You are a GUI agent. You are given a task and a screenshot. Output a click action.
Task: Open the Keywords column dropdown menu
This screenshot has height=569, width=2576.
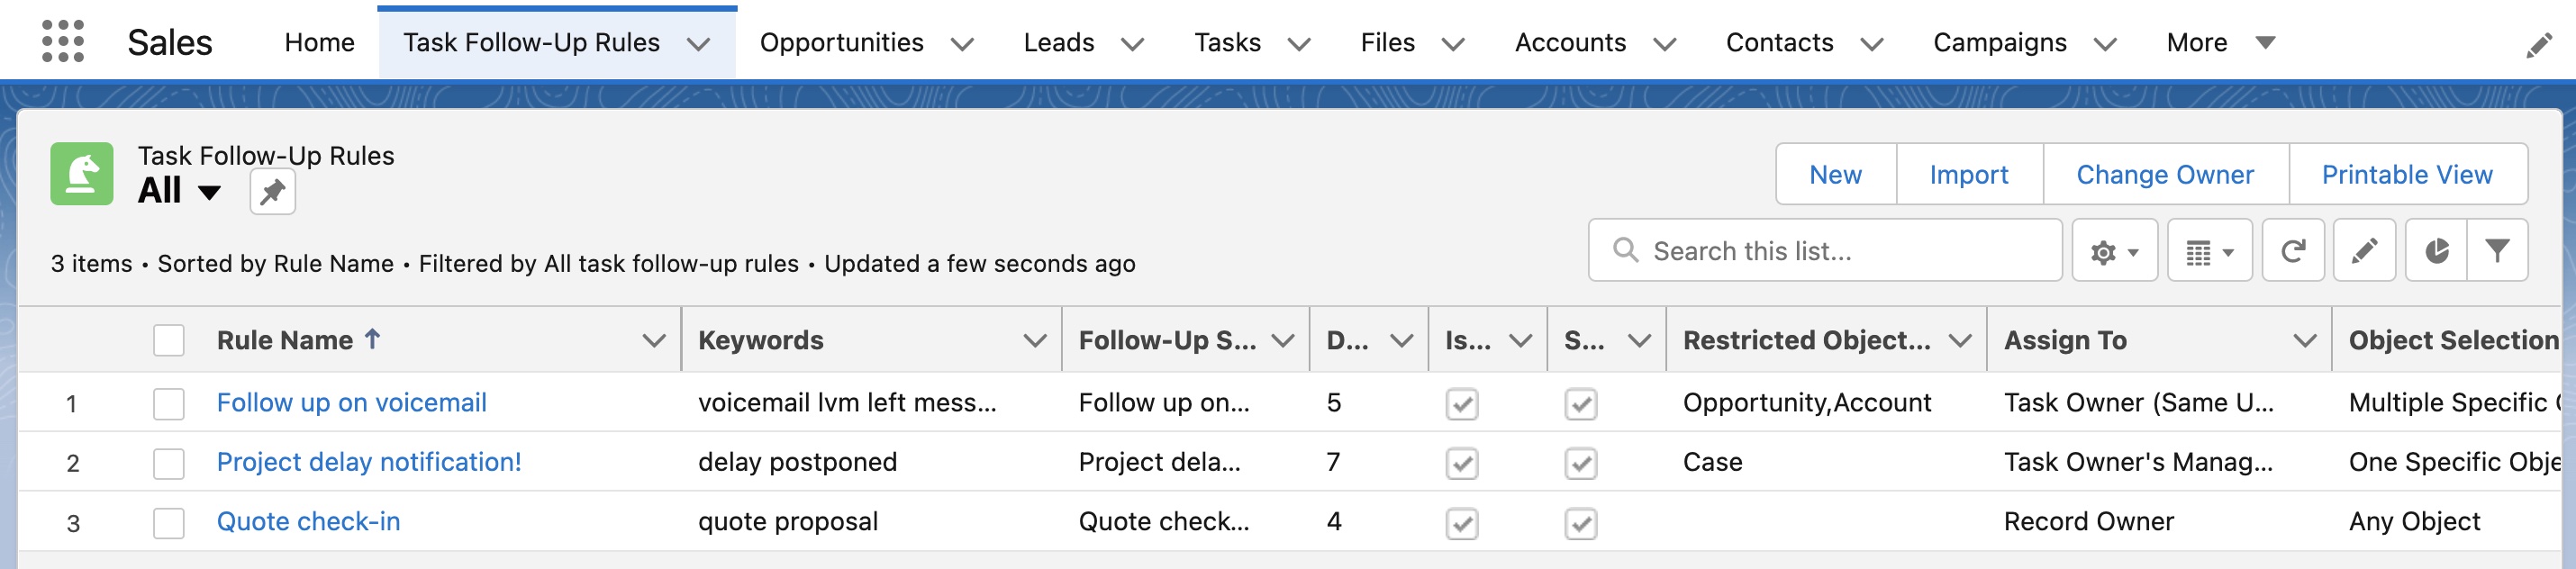coord(1034,341)
